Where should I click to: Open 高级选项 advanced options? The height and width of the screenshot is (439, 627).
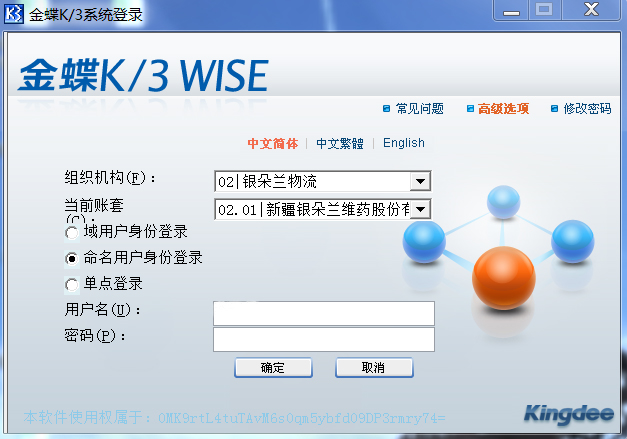503,108
